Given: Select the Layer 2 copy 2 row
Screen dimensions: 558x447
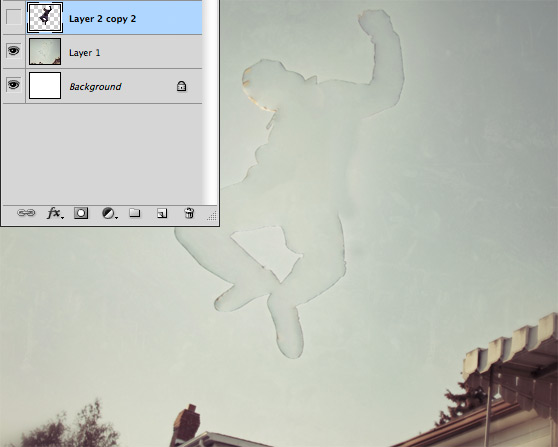Looking at the screenshot, I should [x=102, y=17].
